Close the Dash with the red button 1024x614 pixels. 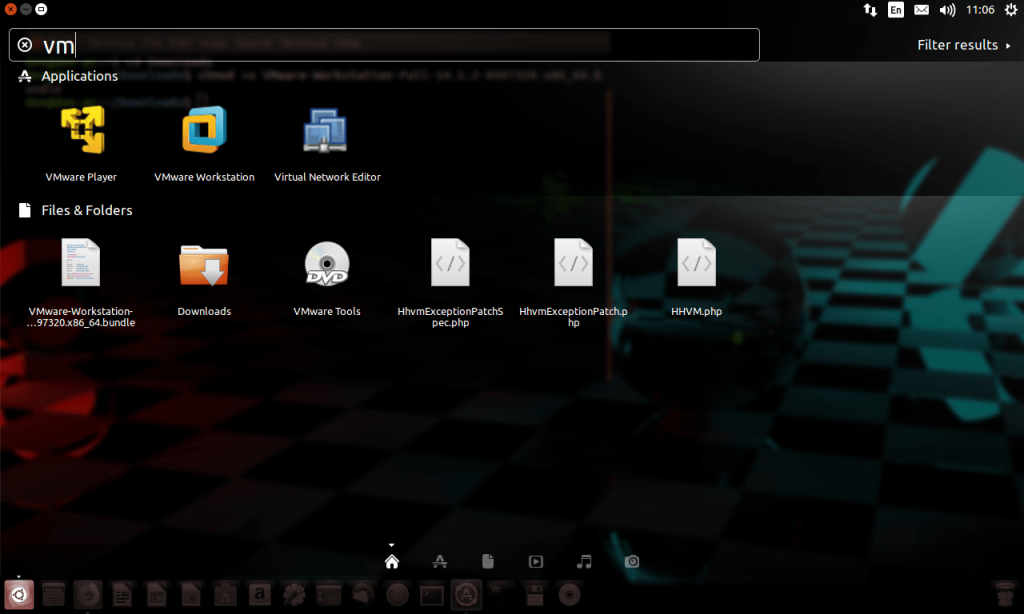coord(10,9)
